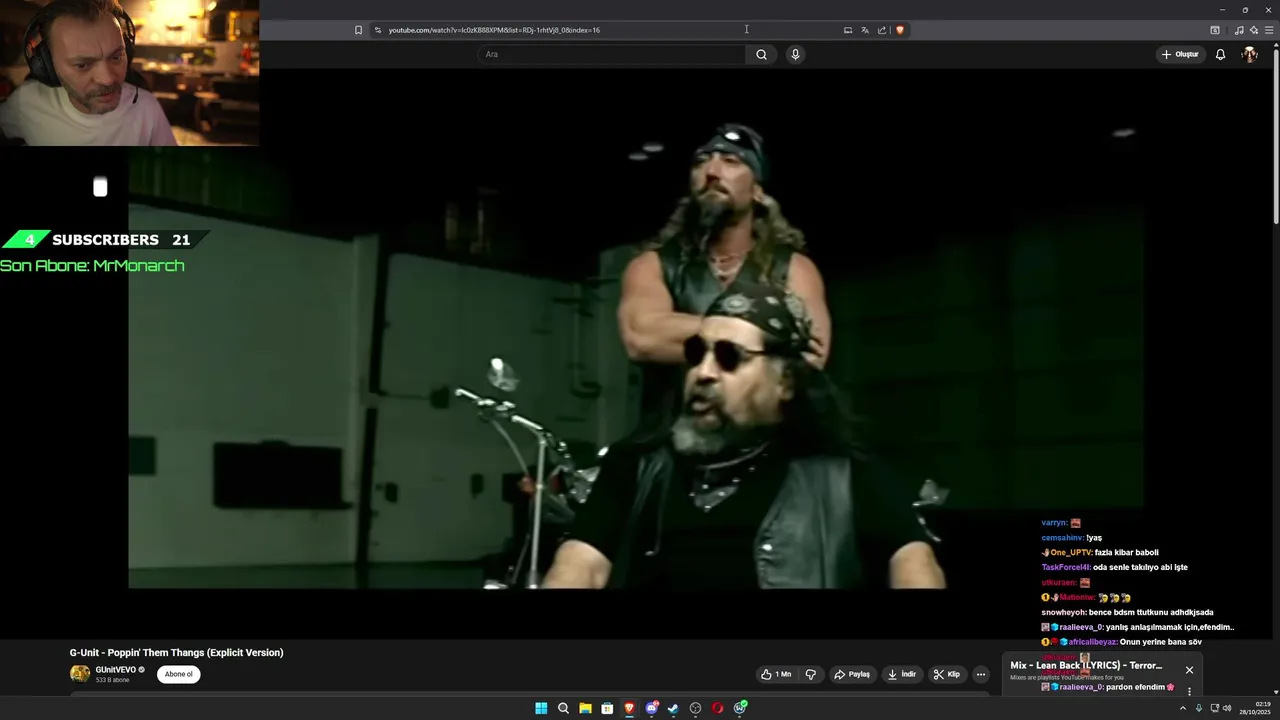This screenshot has width=1280, height=720.
Task: Open the media playlist note icon in the toolbar
Action: 1239,30
